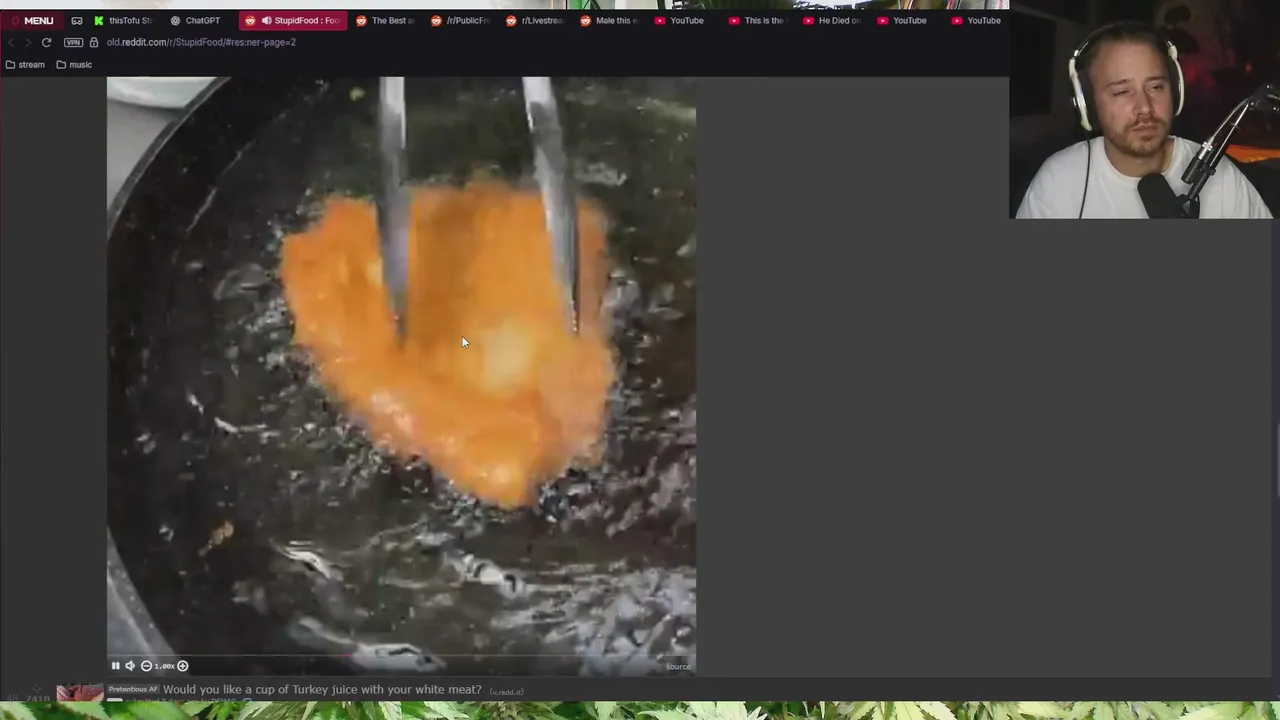The height and width of the screenshot is (720, 1280).
Task: Click the video progress bar
Action: [x=401, y=656]
